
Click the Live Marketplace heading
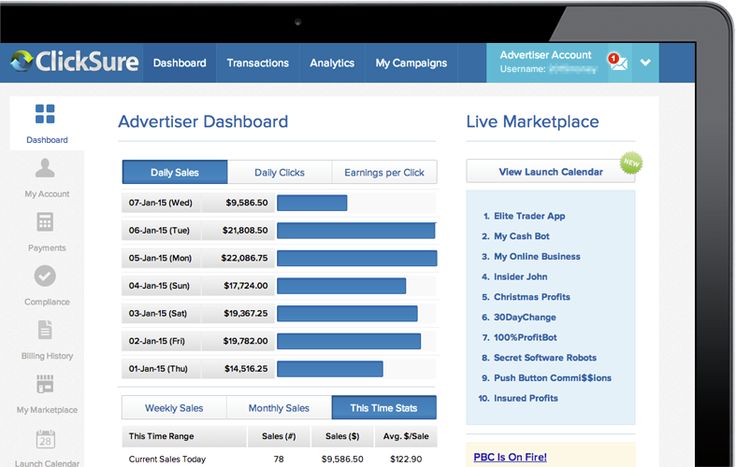pos(532,122)
